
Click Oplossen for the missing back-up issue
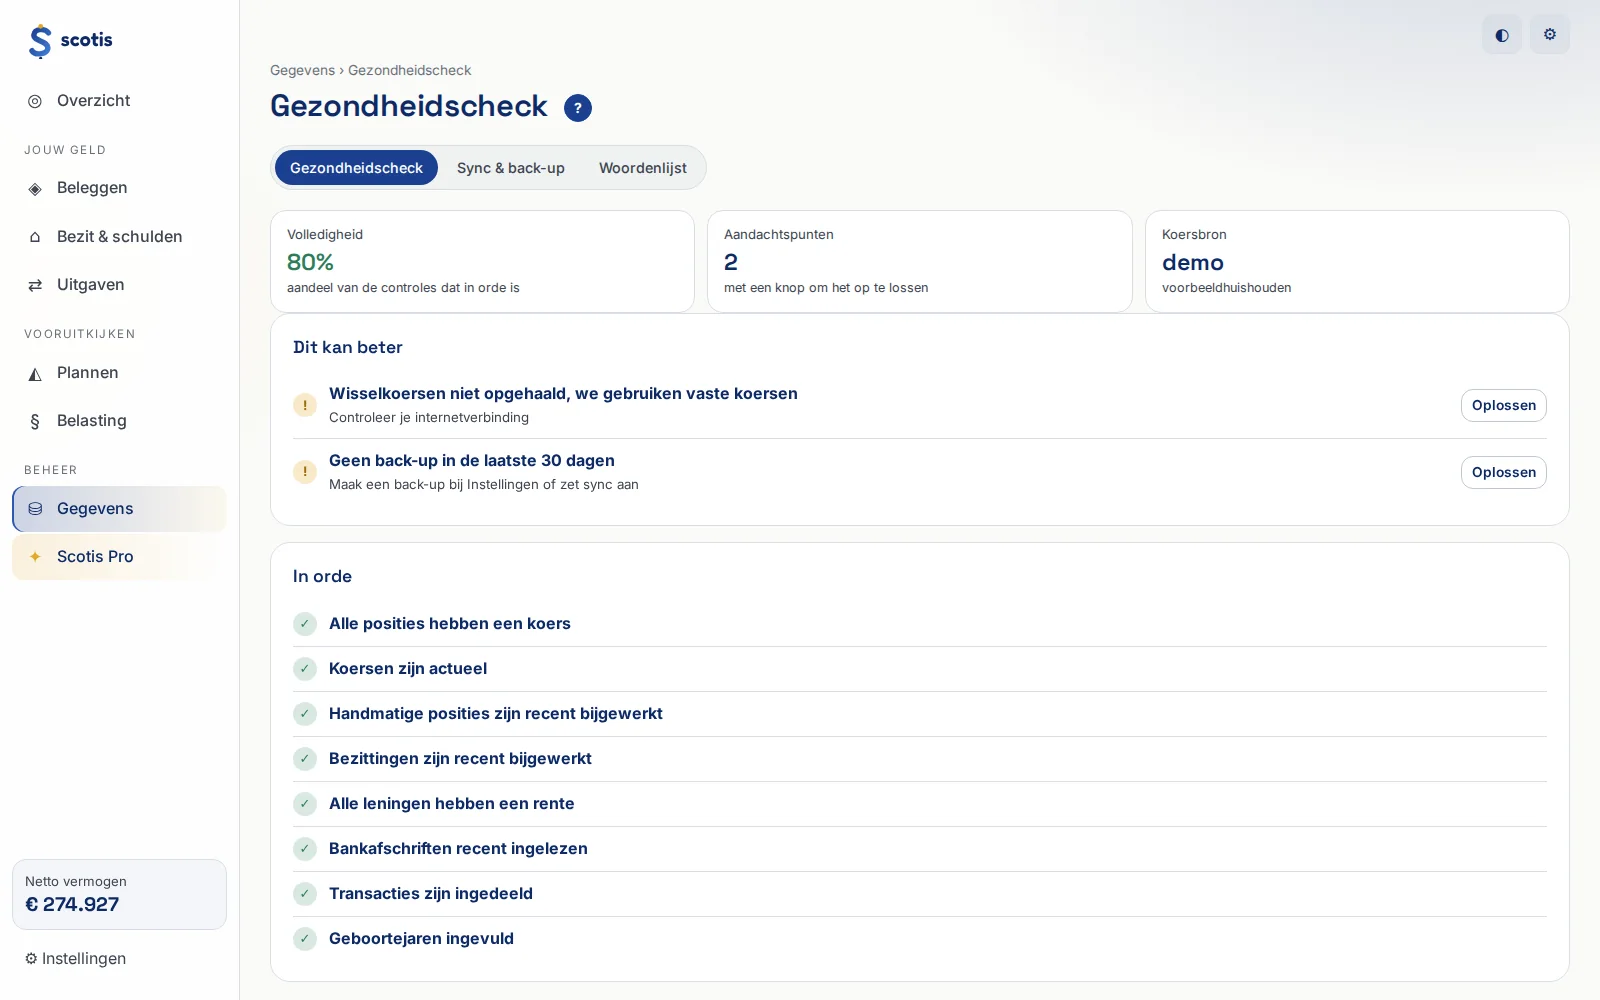coord(1503,472)
